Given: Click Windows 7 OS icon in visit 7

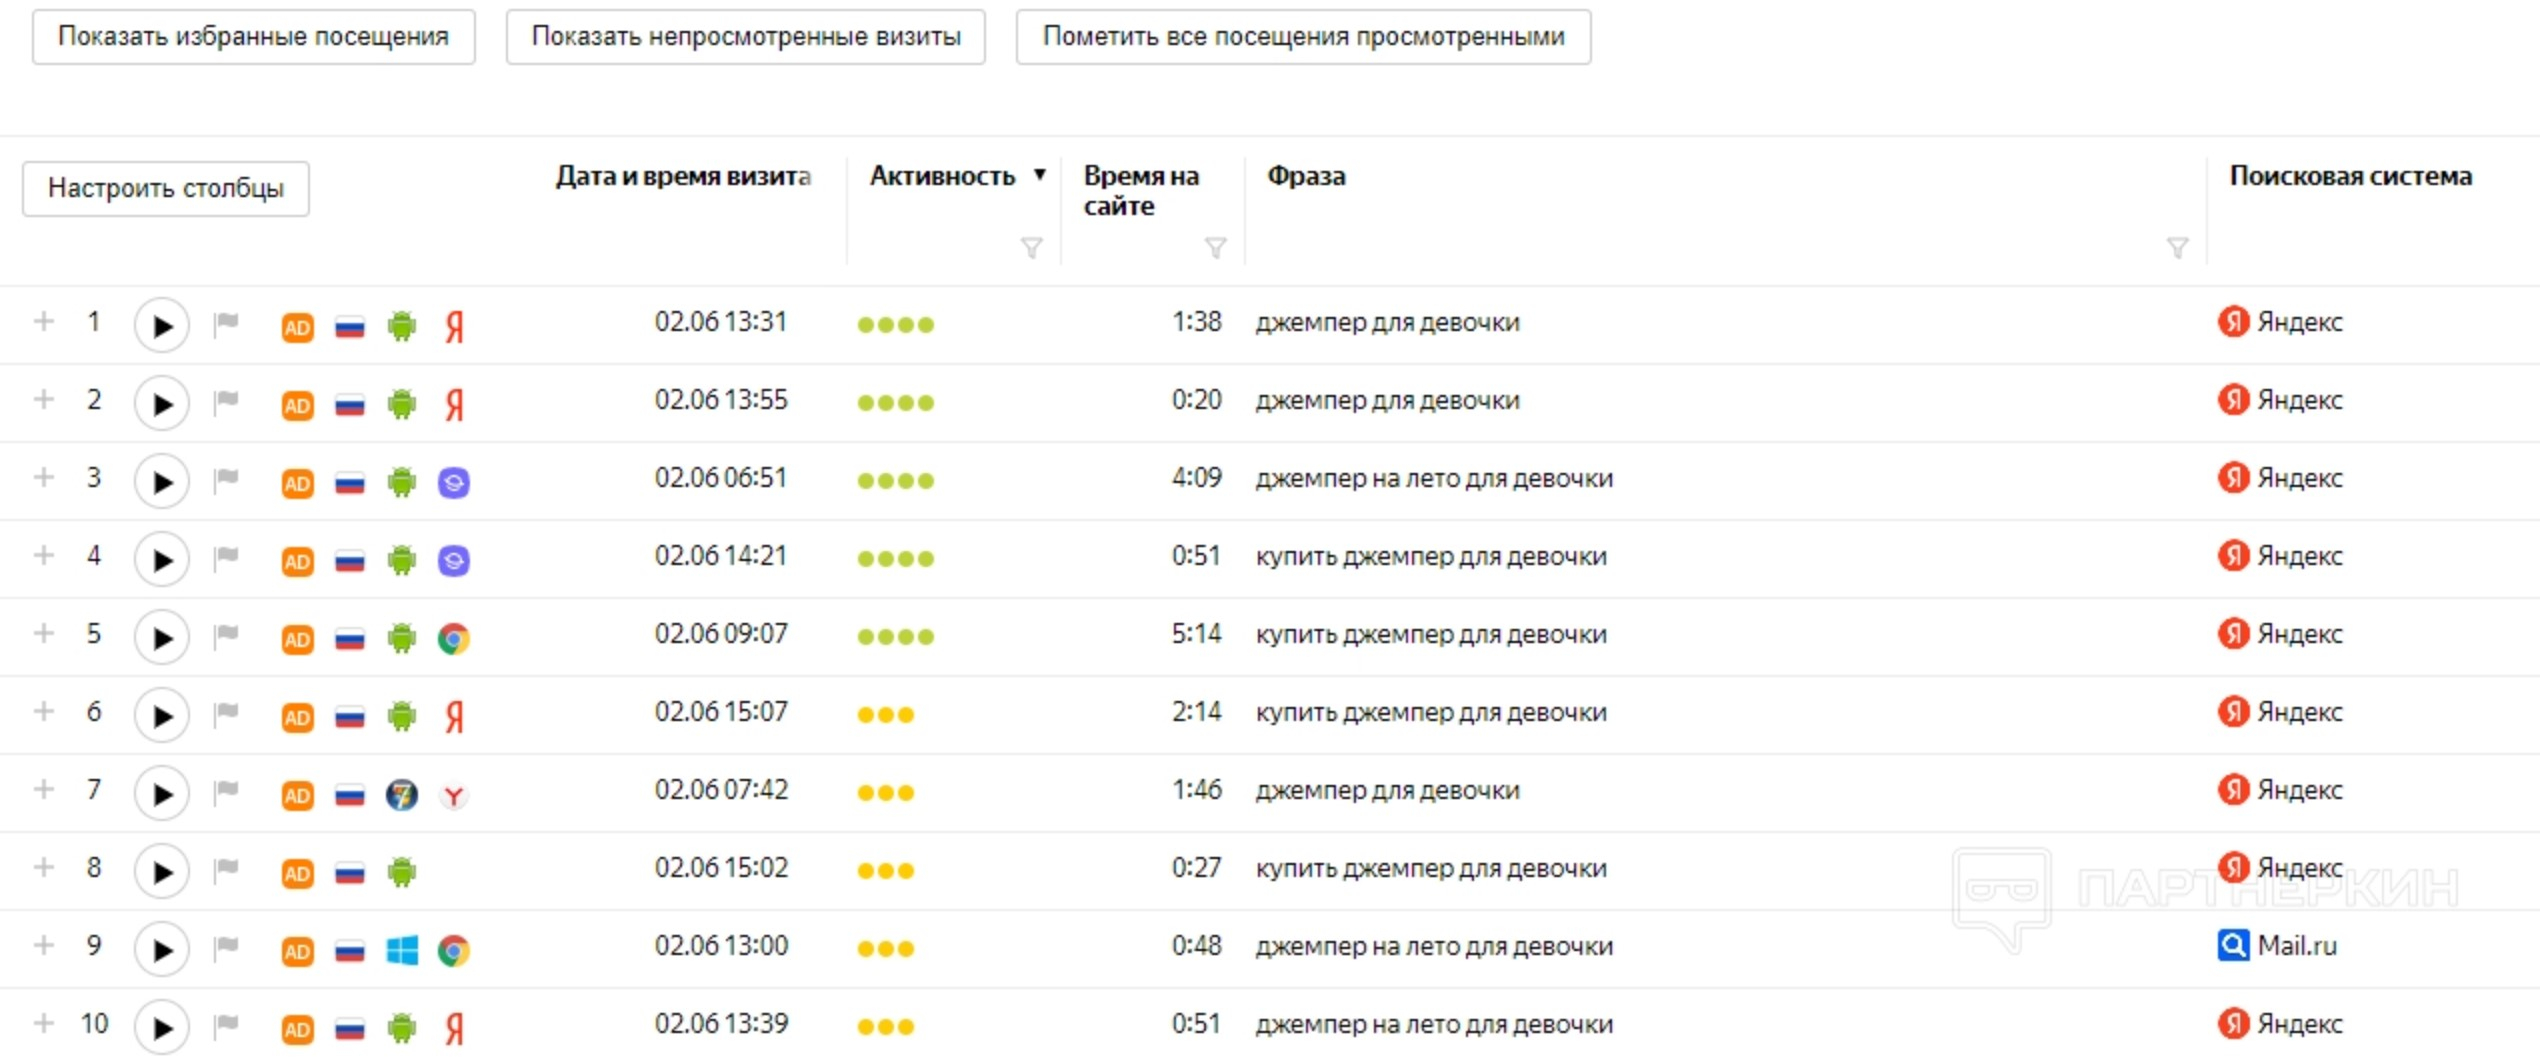Looking at the screenshot, I should (x=401, y=795).
